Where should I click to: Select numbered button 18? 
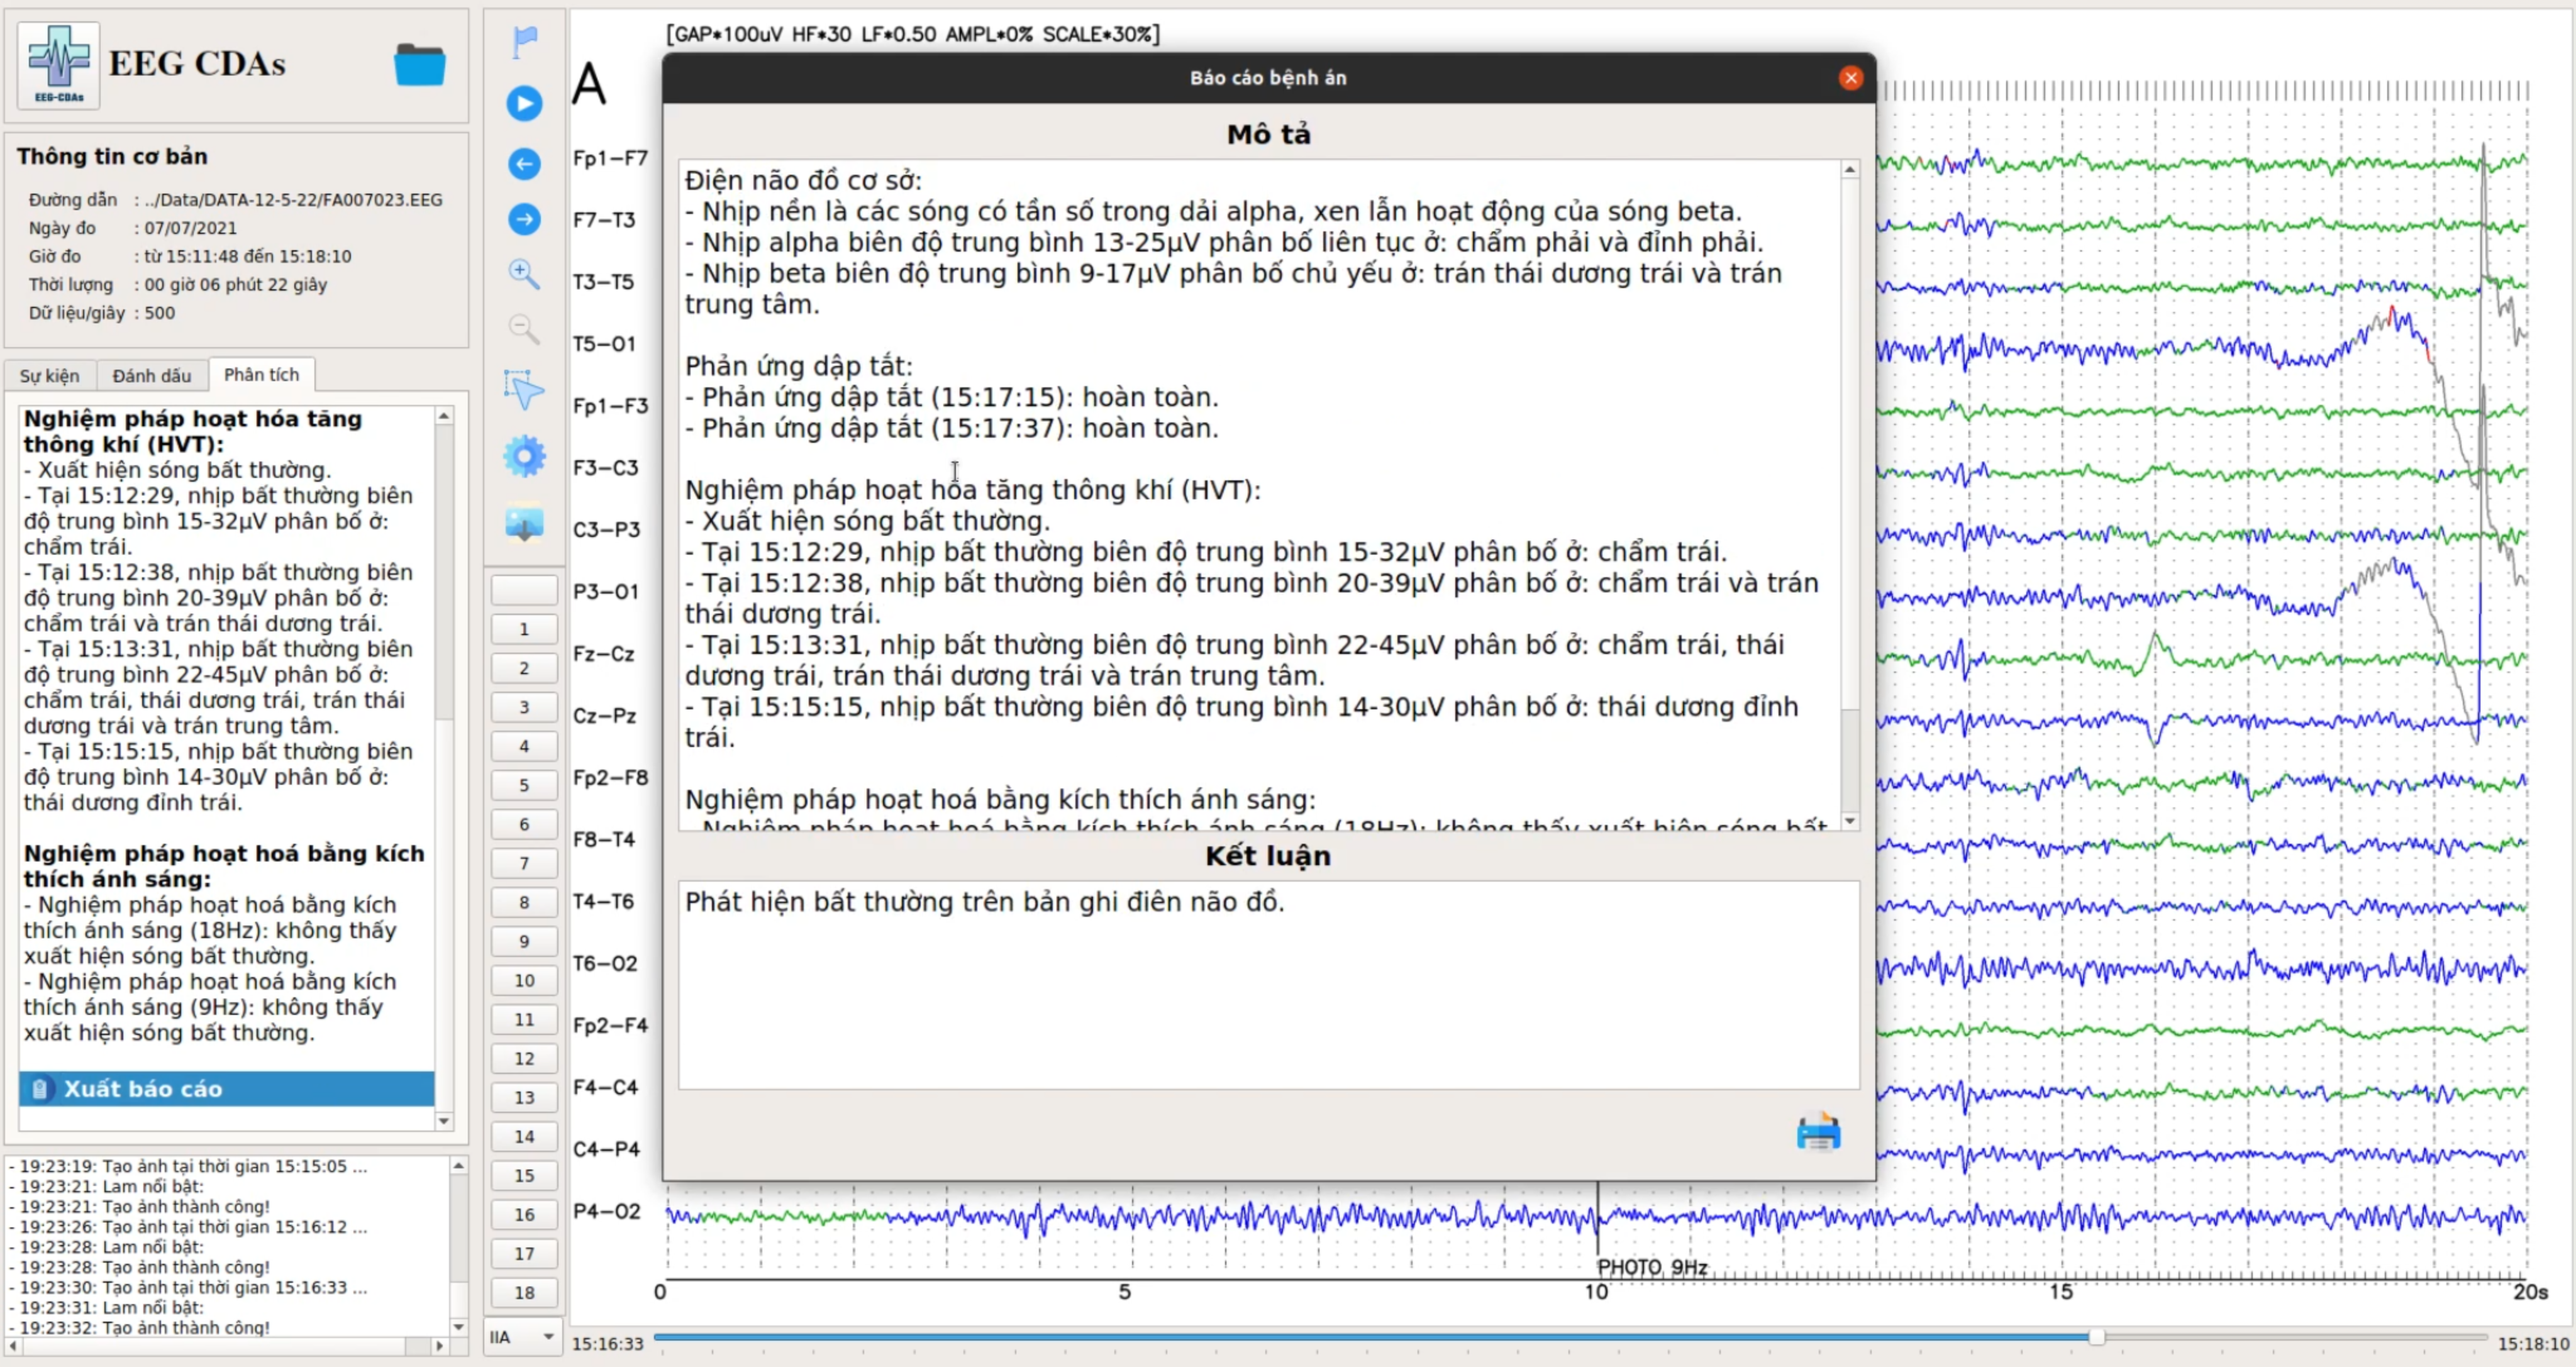point(524,1292)
